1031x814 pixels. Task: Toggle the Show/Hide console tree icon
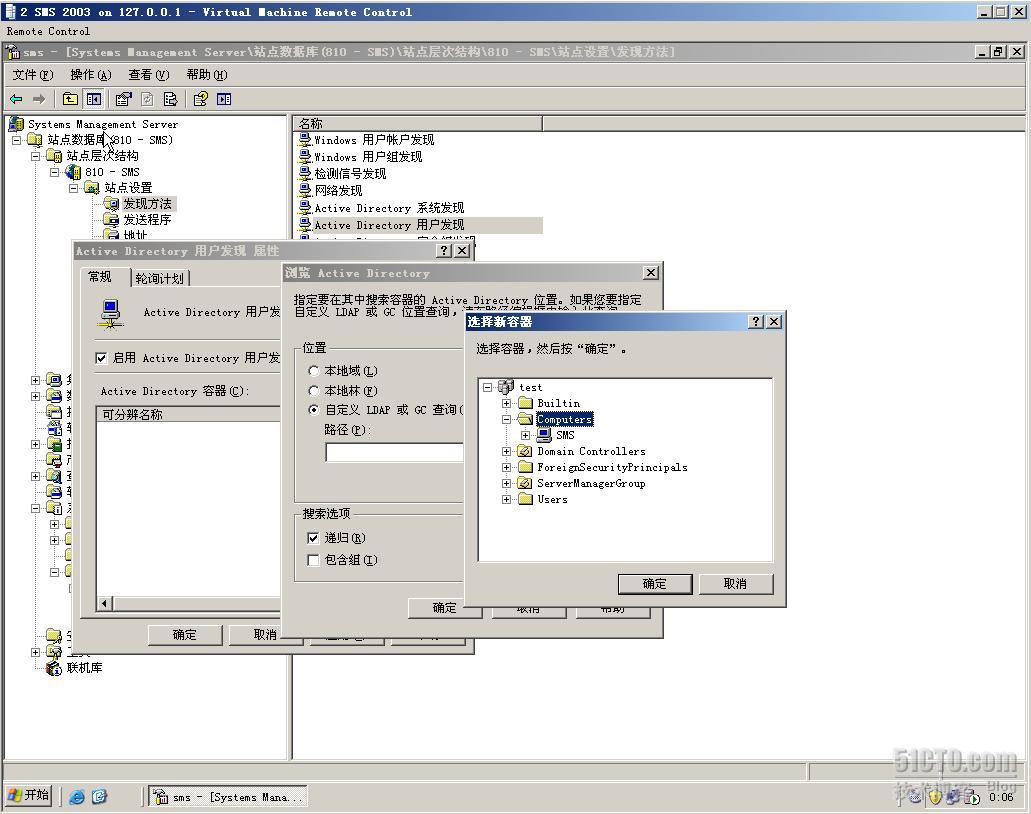94,99
